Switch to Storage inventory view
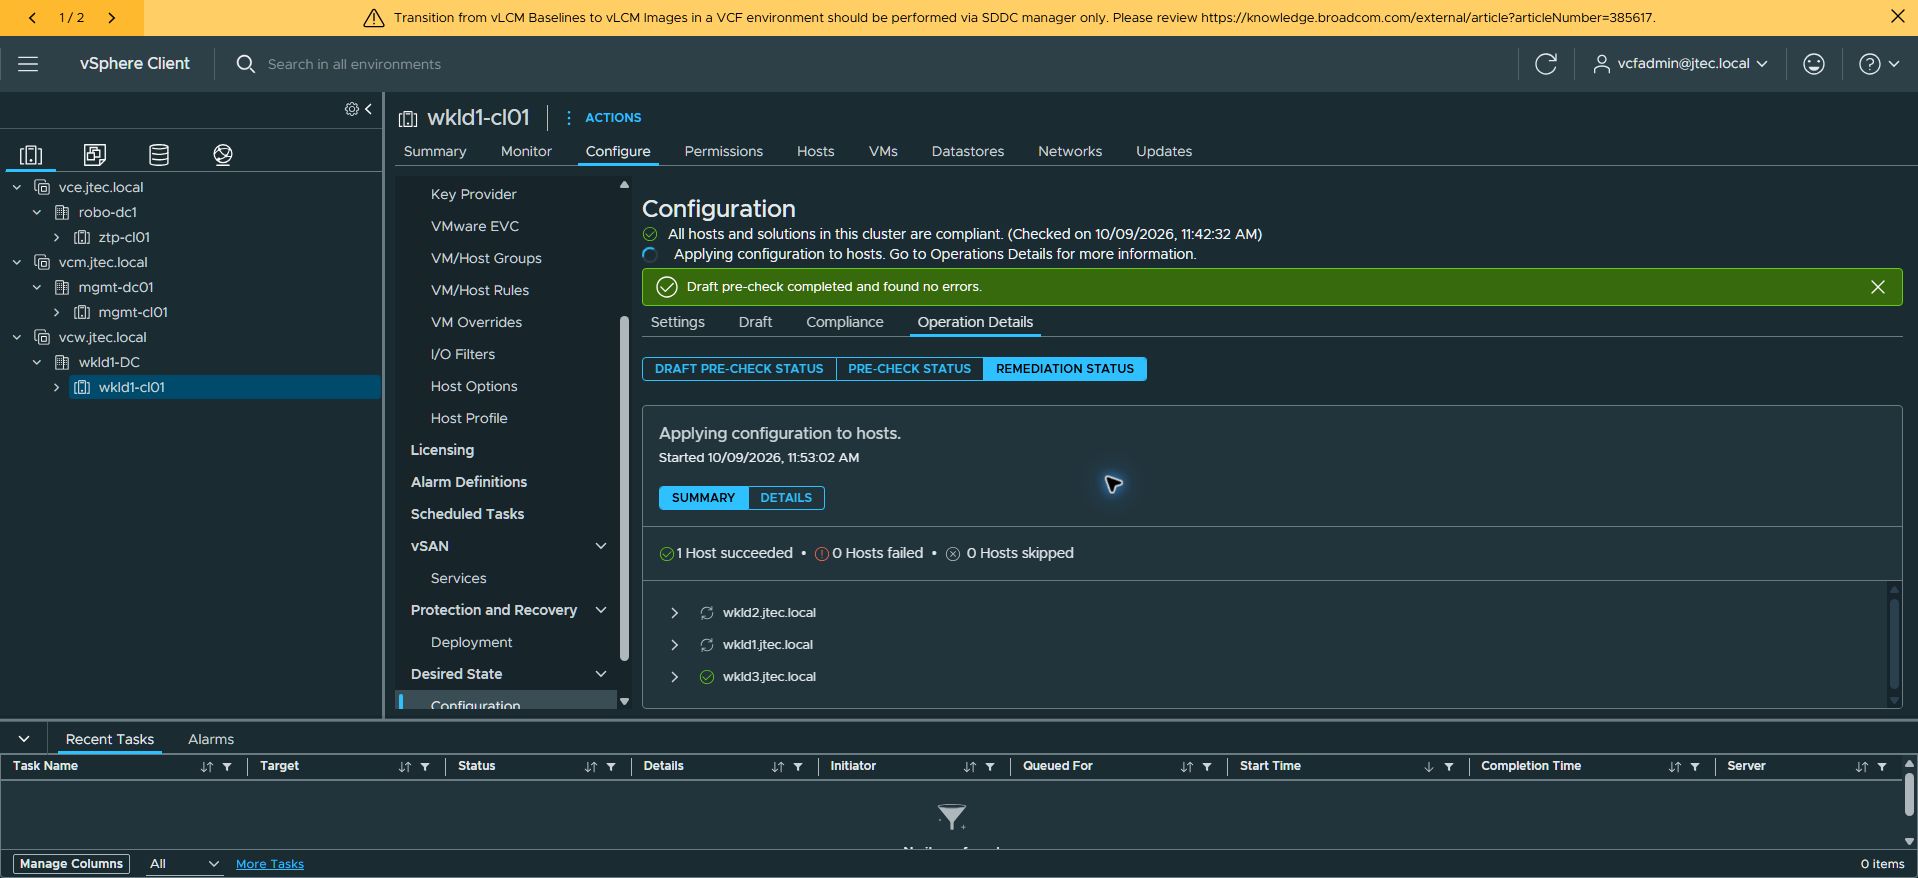This screenshot has height=878, width=1918. (x=159, y=154)
